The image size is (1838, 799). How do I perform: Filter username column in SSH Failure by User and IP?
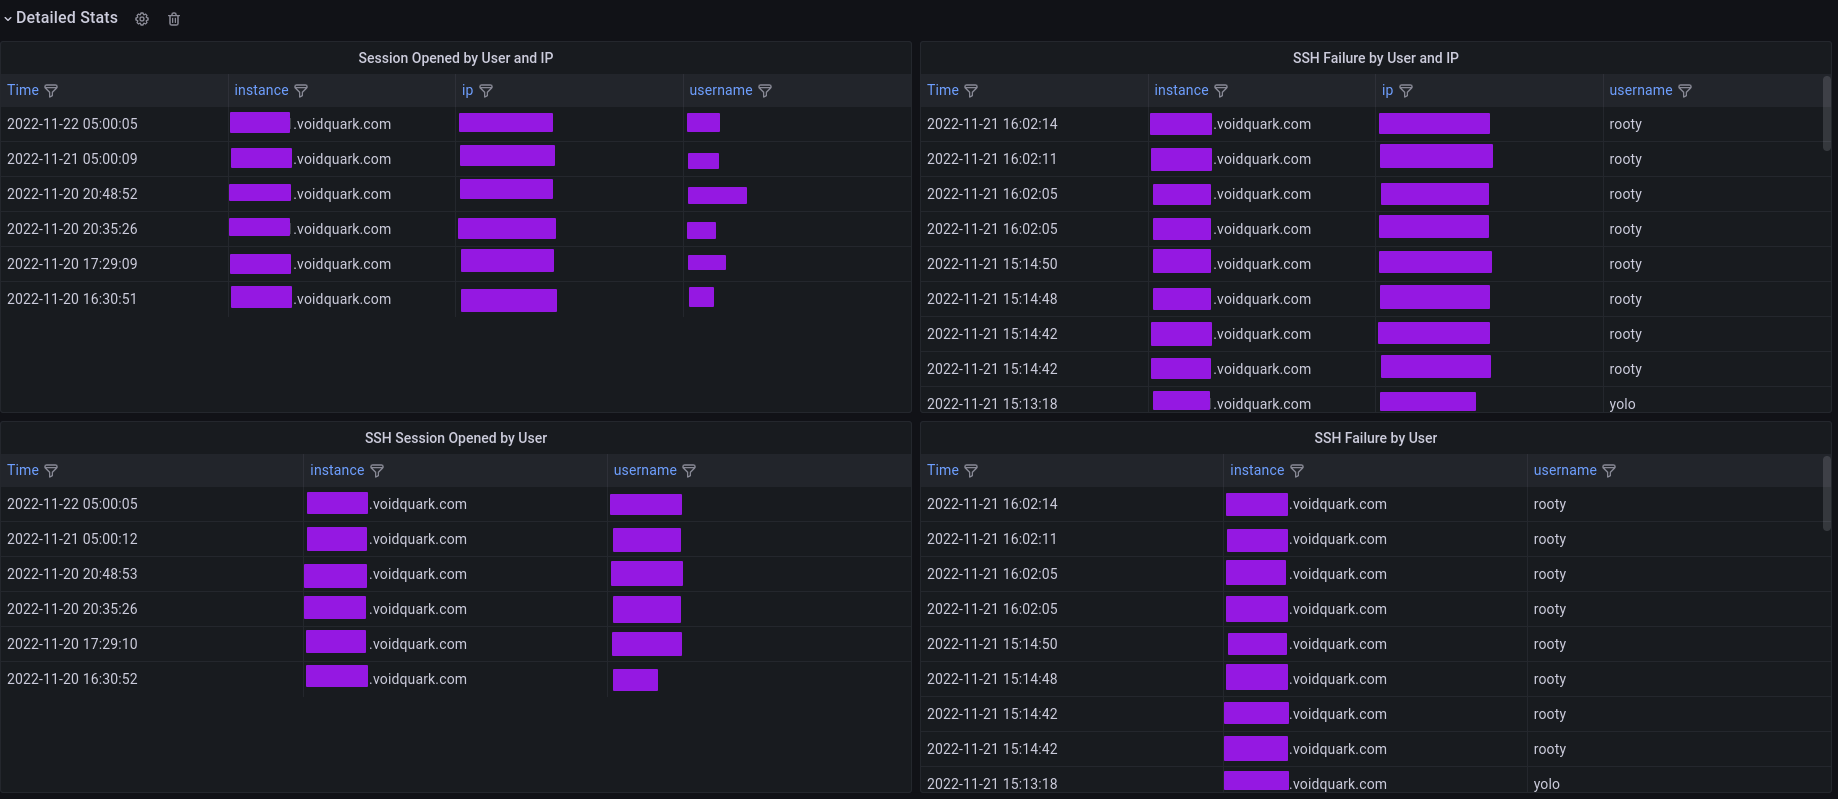[1685, 91]
